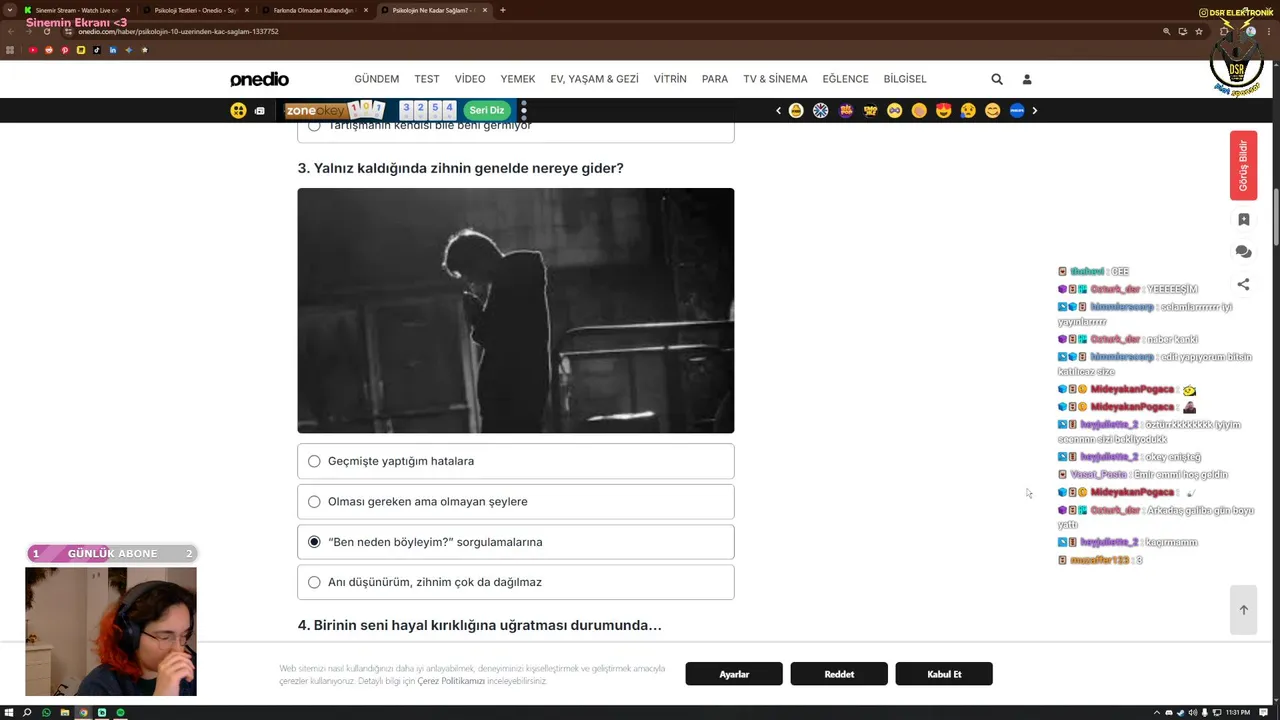
Task: Open the TEST menu item
Action: pos(427,79)
